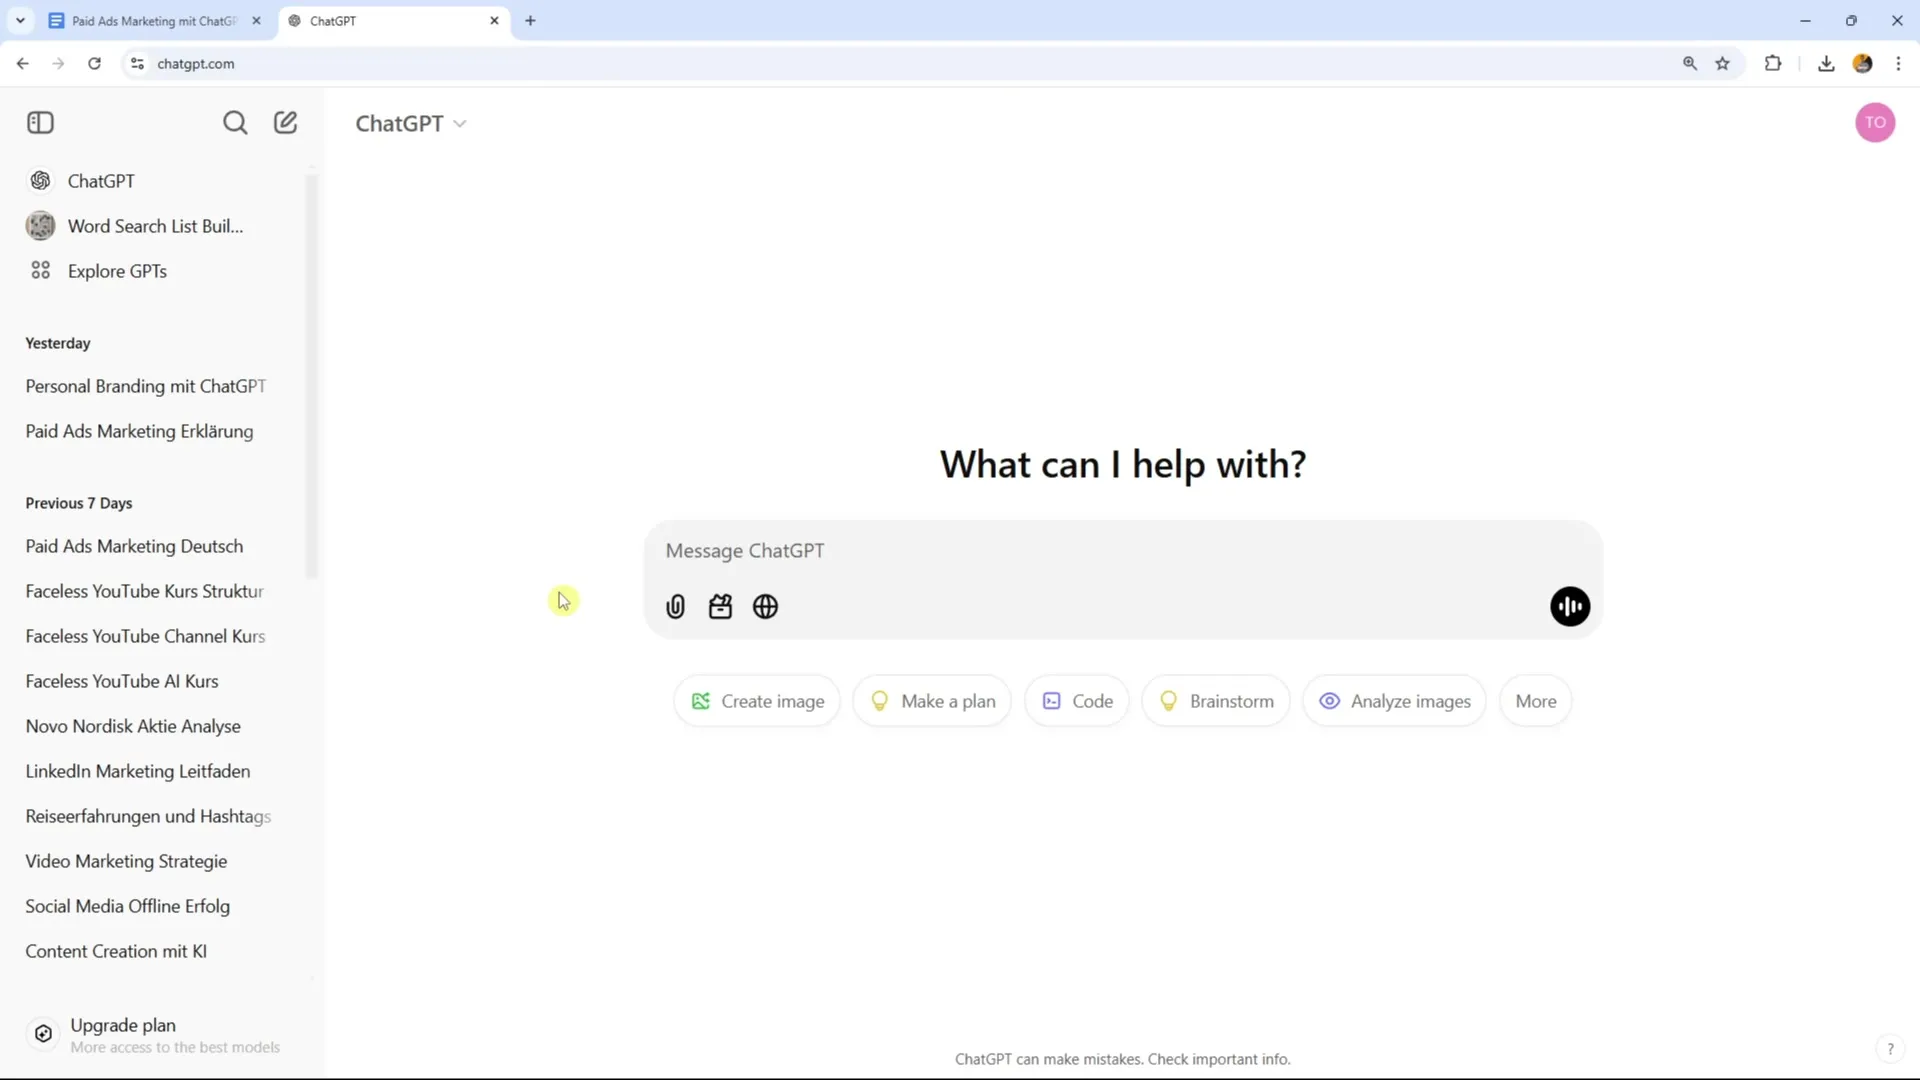Image resolution: width=1920 pixels, height=1080 pixels.
Task: Open the TO profile avatar menu
Action: pos(1875,123)
